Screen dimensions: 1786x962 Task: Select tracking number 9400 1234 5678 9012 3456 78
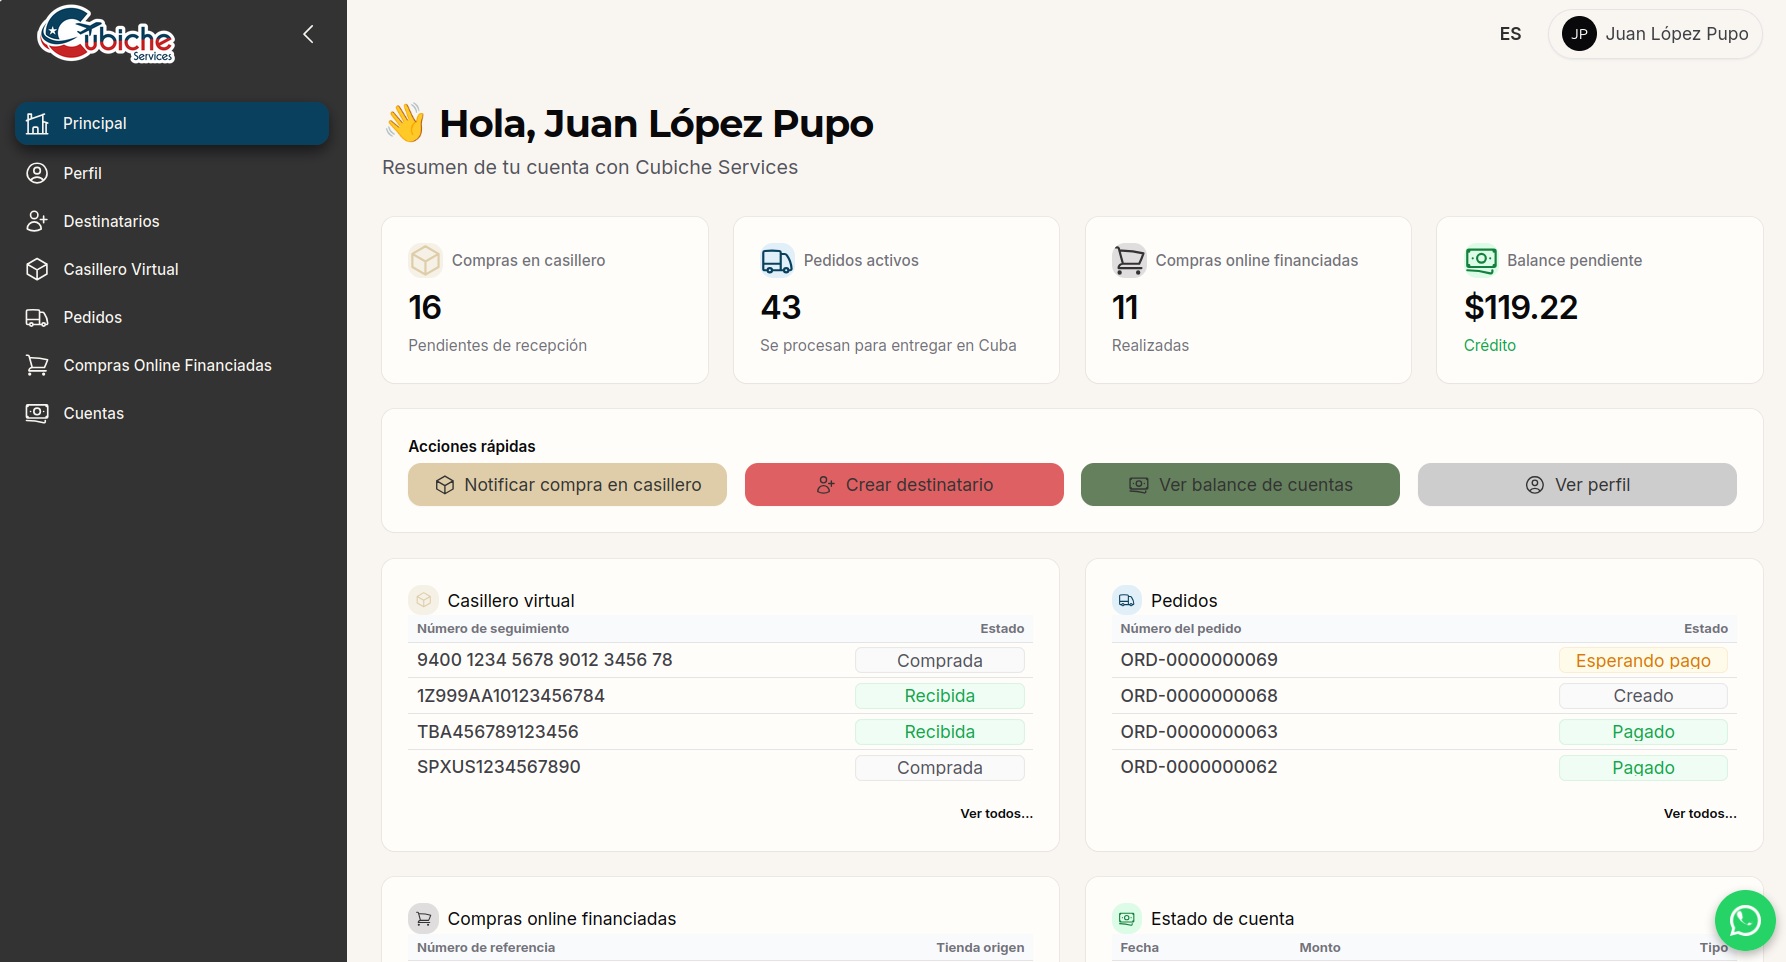(545, 660)
